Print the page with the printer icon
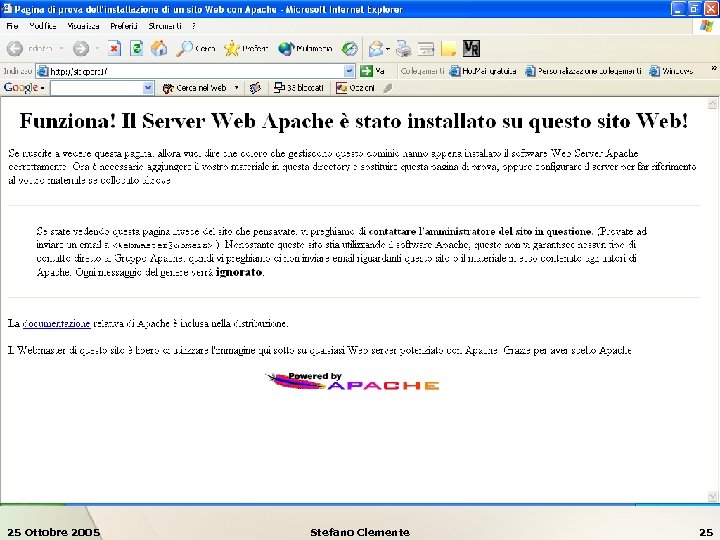720x540 pixels. pos(404,48)
